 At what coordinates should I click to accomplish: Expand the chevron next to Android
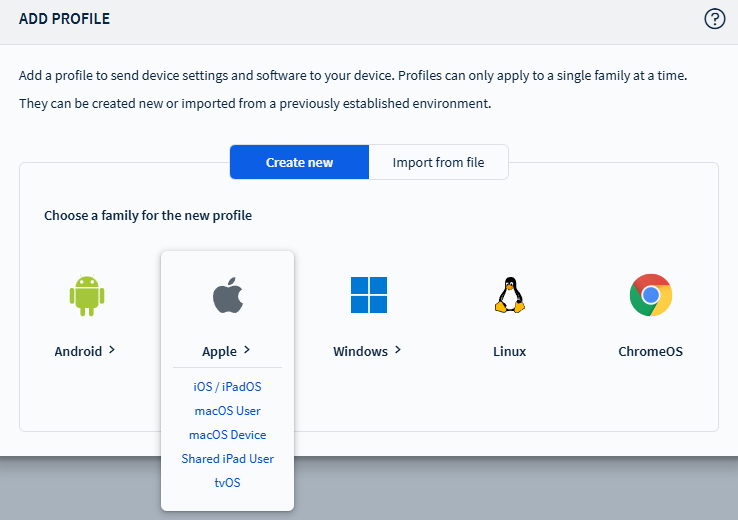[x=112, y=350]
